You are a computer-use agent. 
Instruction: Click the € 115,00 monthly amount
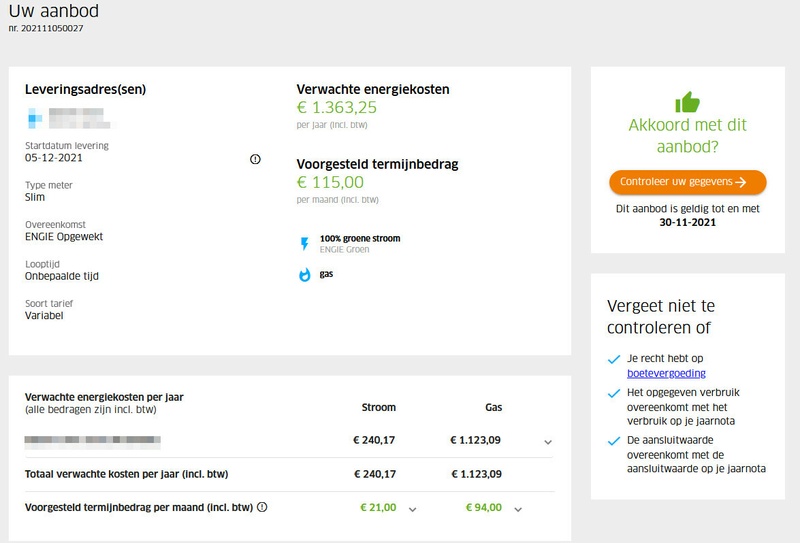[330, 183]
